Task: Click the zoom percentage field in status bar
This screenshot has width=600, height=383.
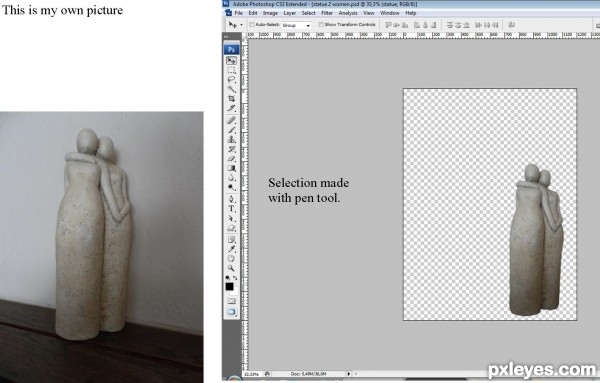Action: (x=251, y=373)
